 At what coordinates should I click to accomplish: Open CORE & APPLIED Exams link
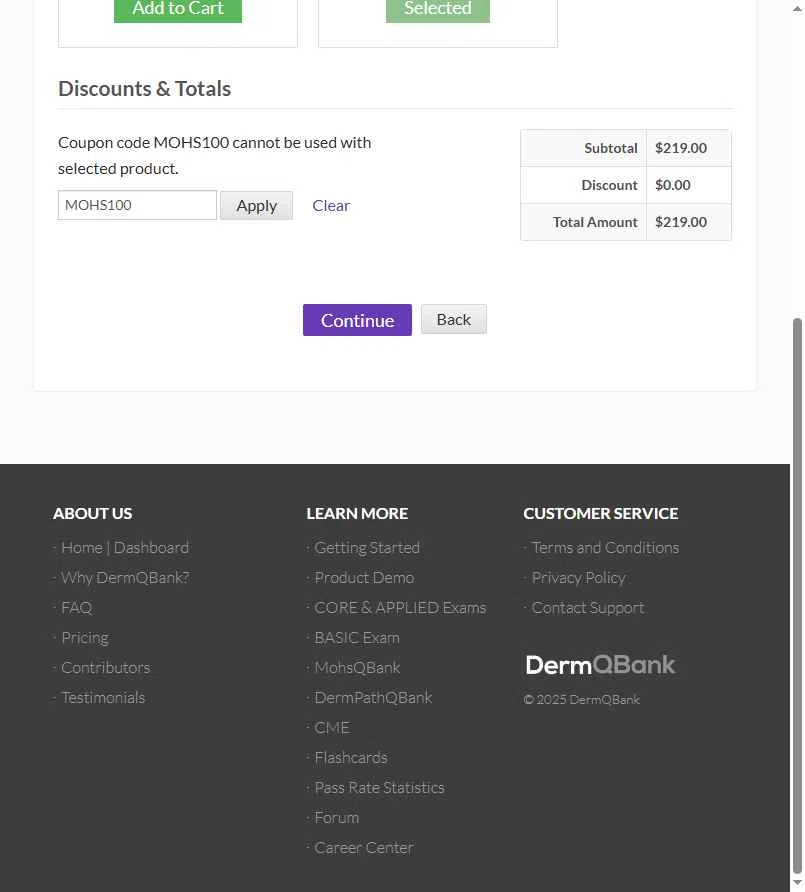401,608
